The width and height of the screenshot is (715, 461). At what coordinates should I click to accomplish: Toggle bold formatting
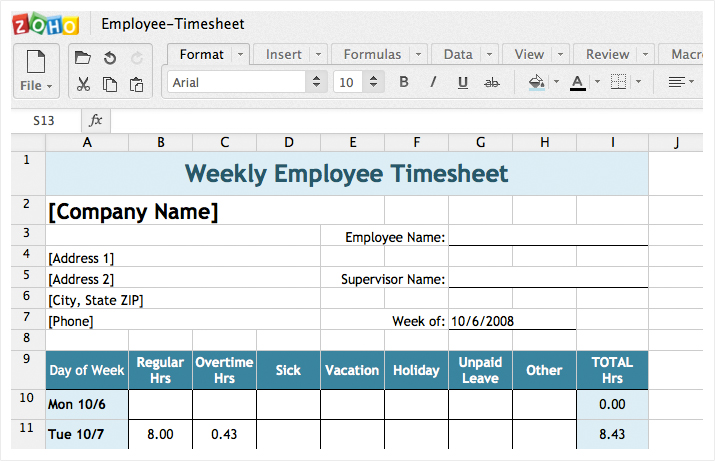click(x=404, y=82)
